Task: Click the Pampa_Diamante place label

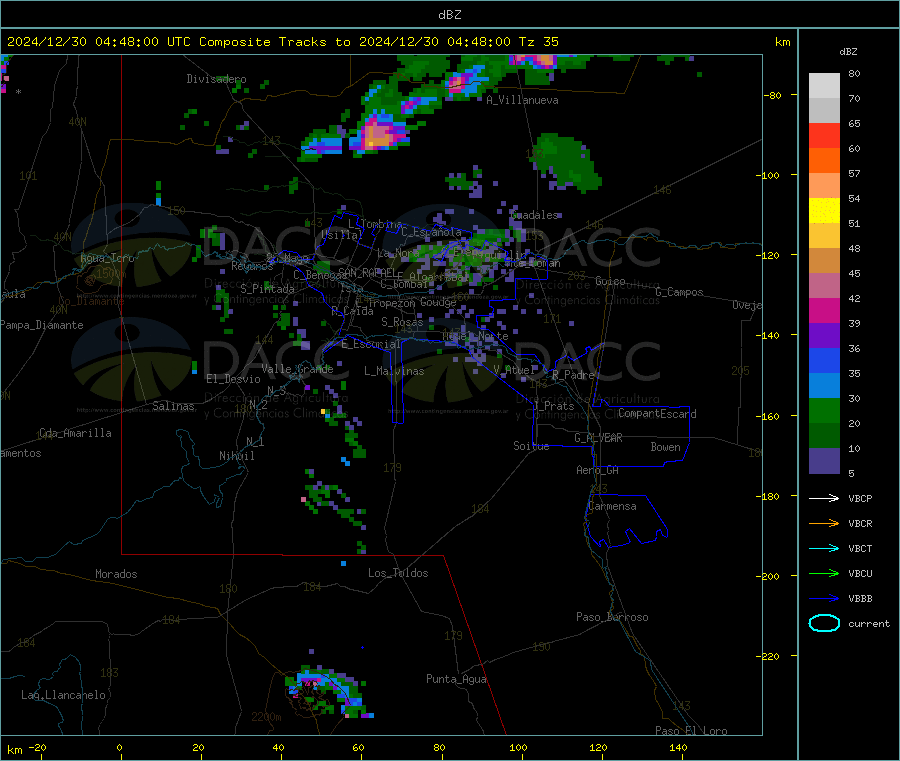Action: pyautogui.click(x=42, y=325)
